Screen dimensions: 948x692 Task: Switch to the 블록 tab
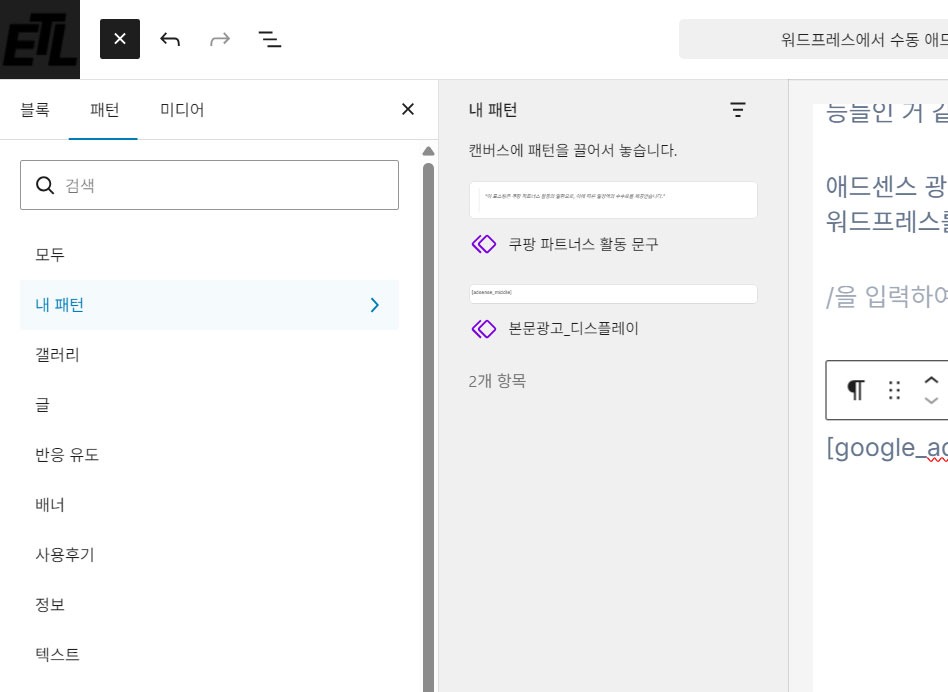(x=35, y=110)
